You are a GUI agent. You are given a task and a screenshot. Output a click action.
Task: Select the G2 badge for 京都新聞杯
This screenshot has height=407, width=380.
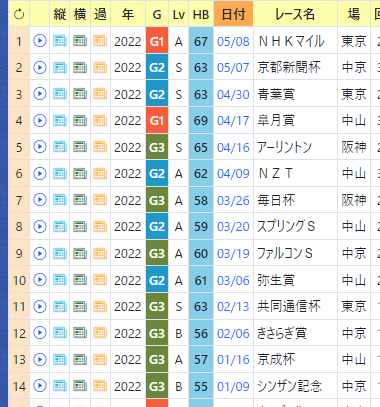157,68
